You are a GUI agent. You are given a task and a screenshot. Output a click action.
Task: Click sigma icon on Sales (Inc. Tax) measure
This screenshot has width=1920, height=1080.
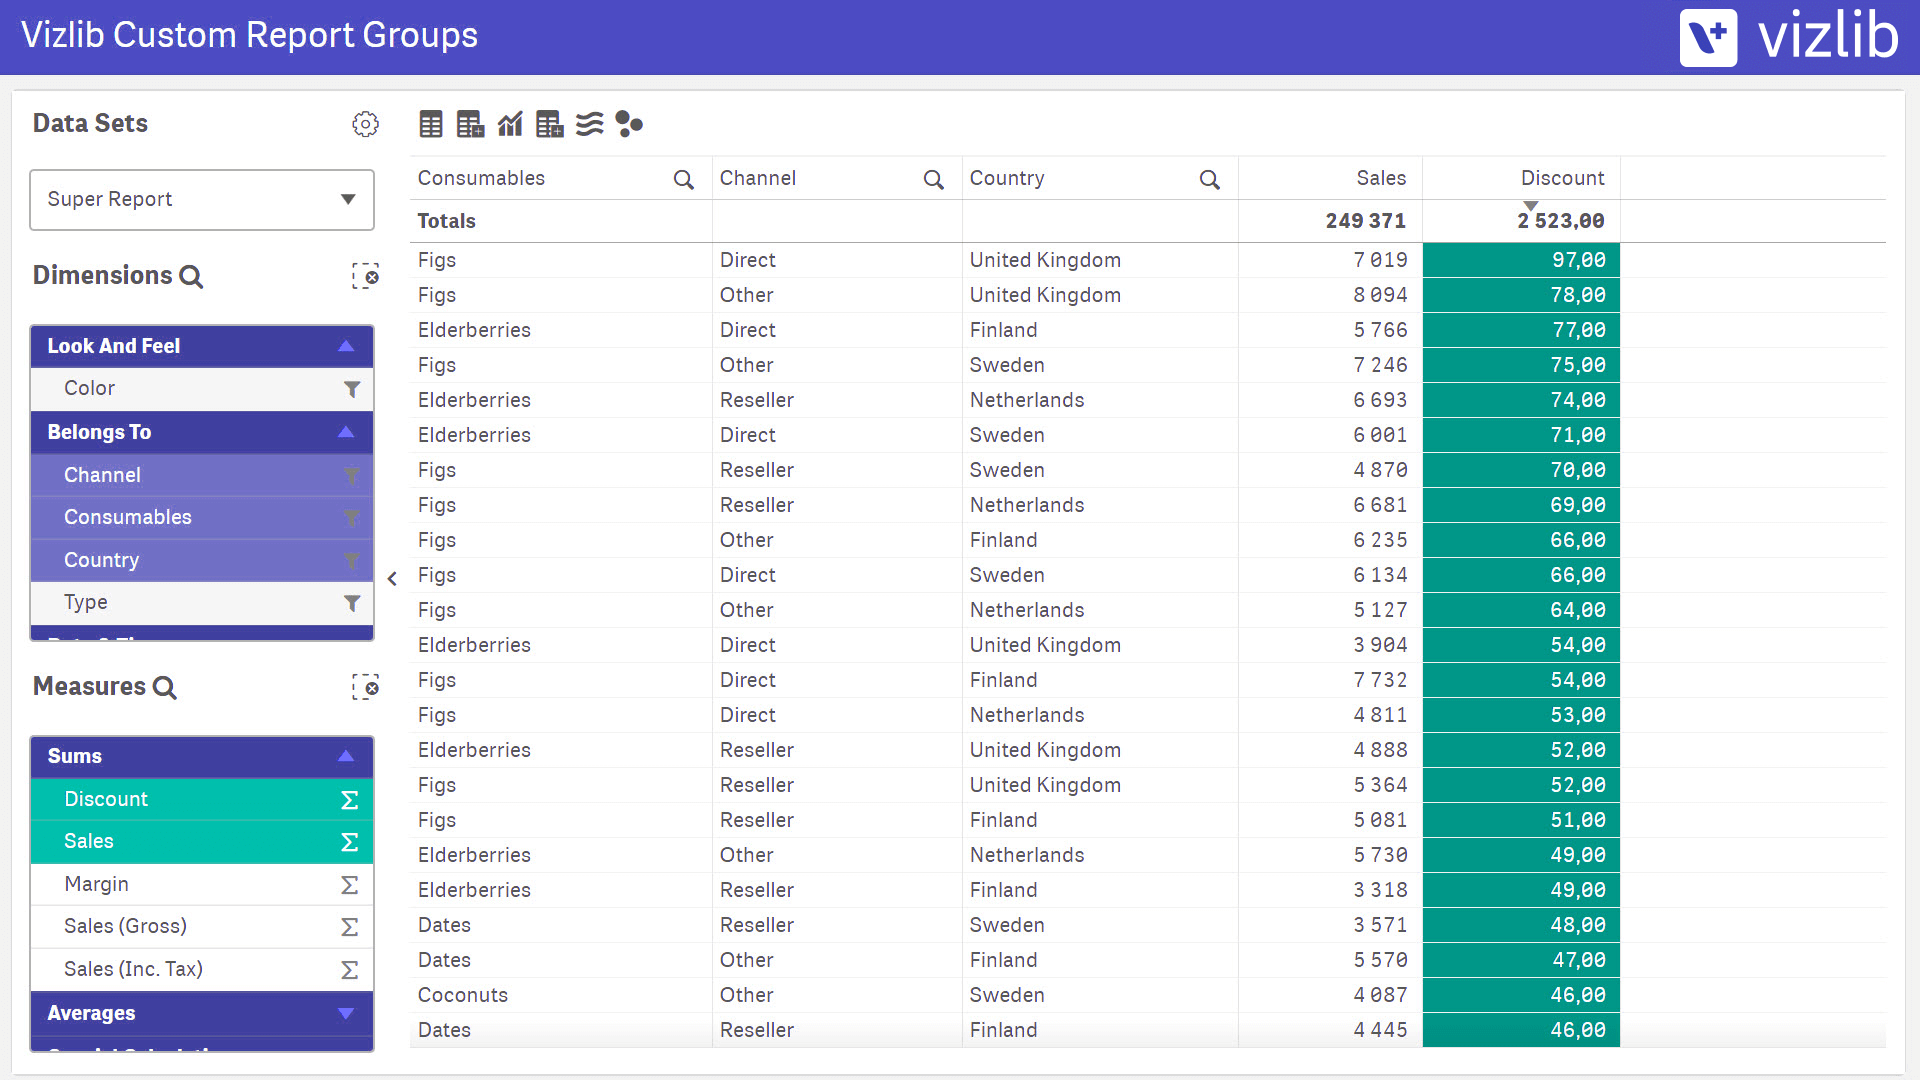(x=350, y=970)
